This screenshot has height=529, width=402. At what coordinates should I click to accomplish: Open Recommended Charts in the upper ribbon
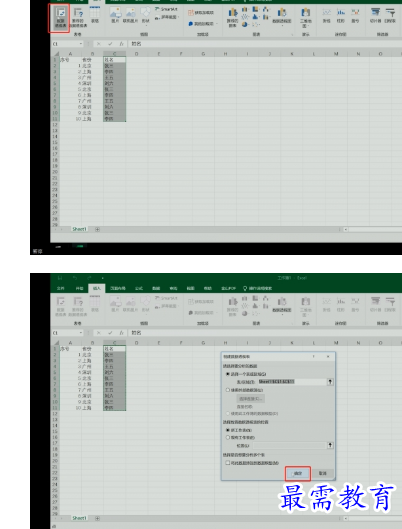[x=232, y=18]
